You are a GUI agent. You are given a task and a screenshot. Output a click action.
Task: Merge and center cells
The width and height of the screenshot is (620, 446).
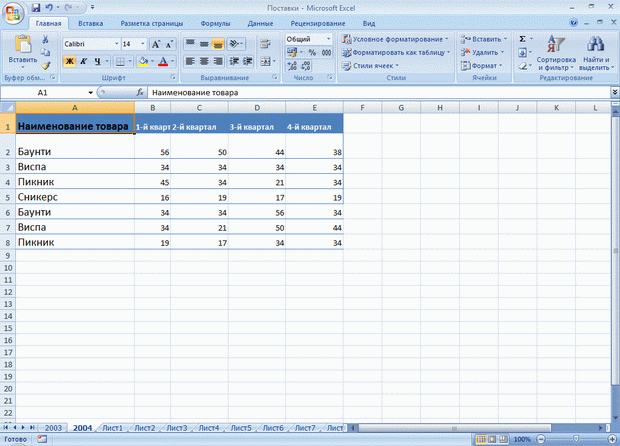click(x=266, y=61)
